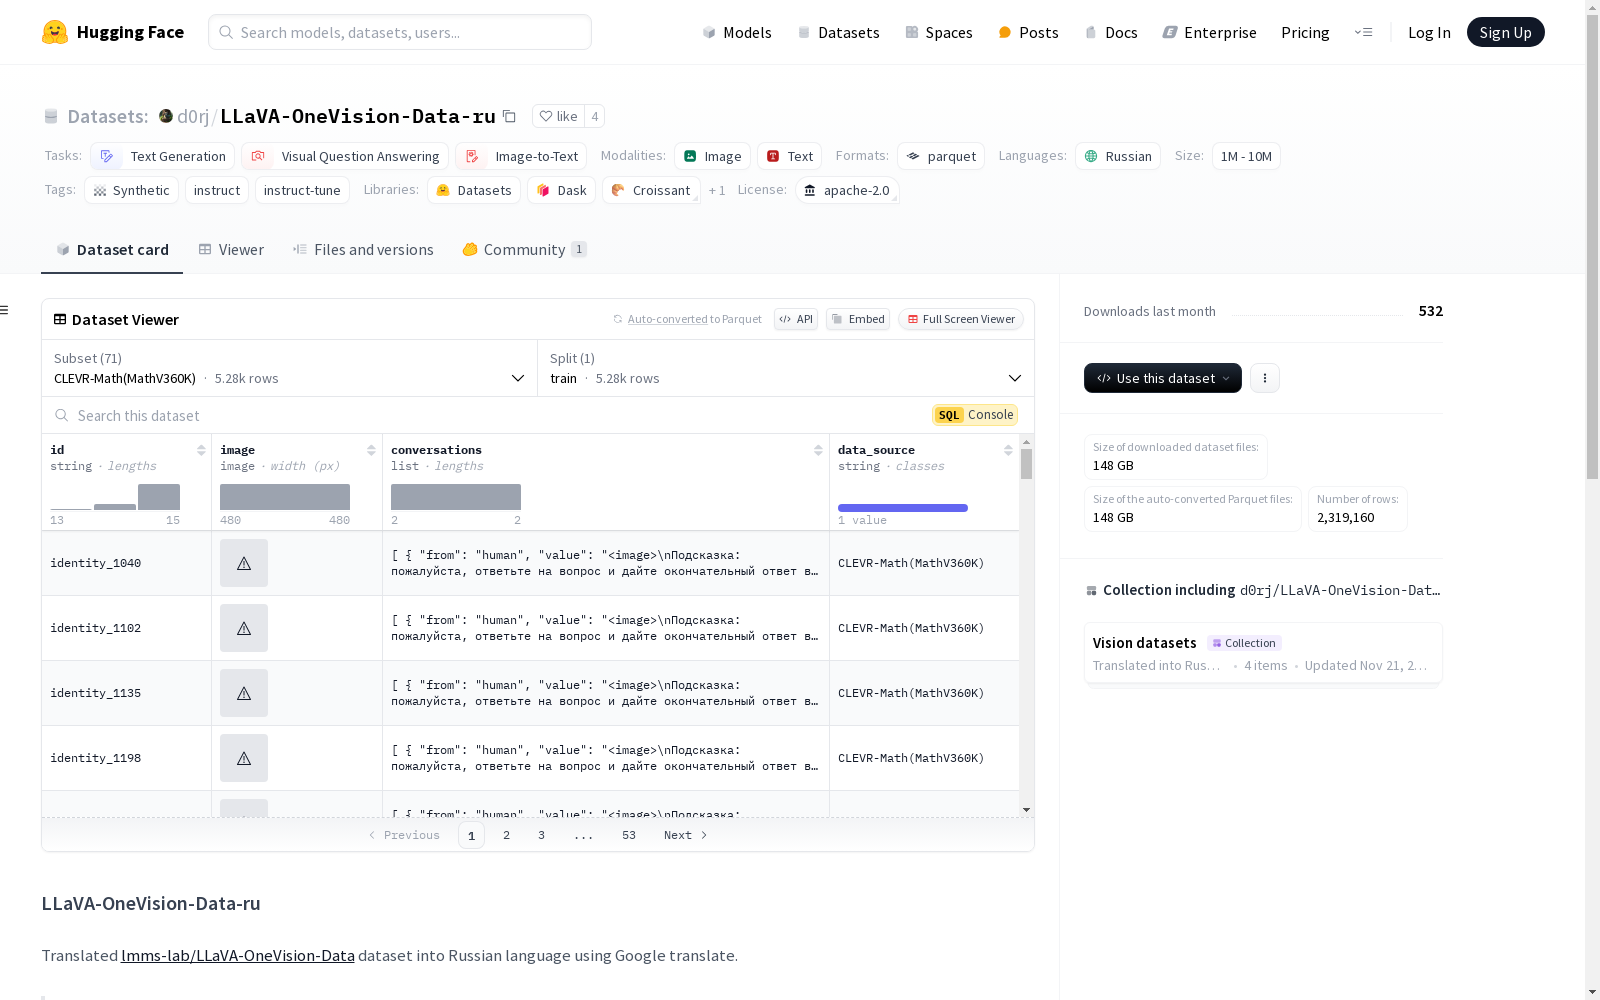Click the d0rj owner name link
Viewport: 1600px width, 1000px height.
[x=193, y=116]
